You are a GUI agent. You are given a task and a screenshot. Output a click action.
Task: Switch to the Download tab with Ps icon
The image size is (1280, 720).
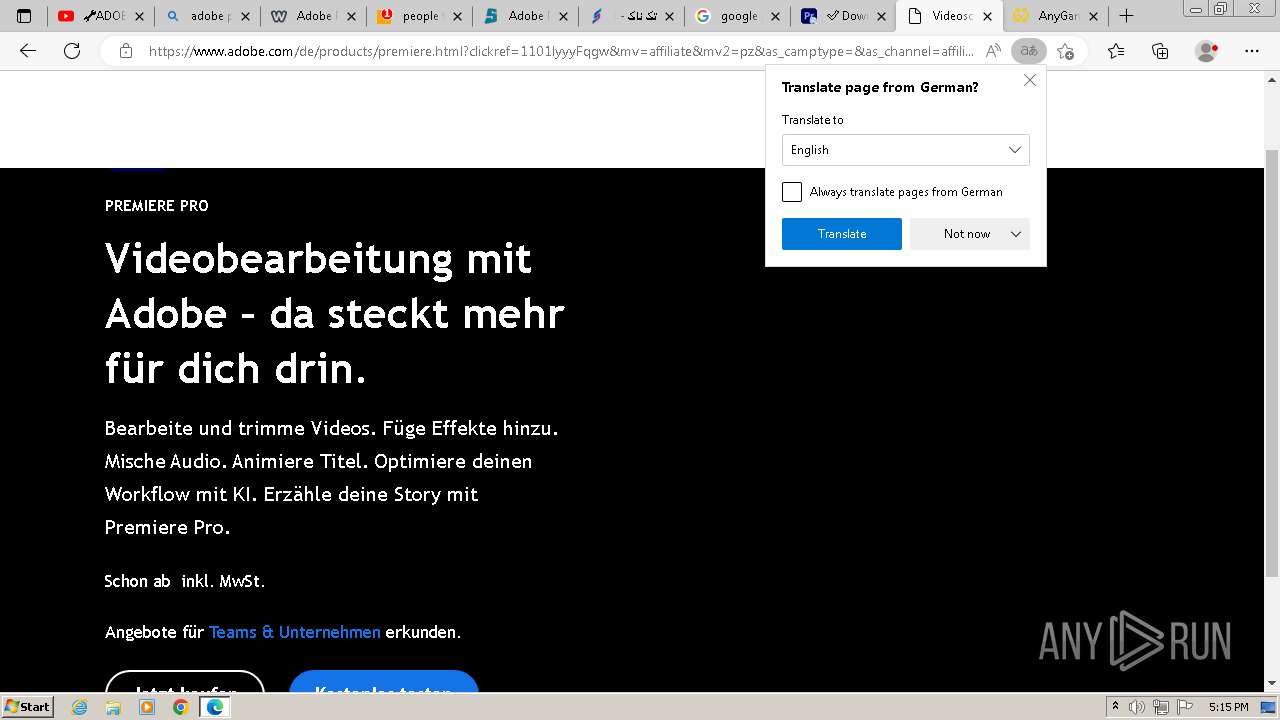click(843, 16)
